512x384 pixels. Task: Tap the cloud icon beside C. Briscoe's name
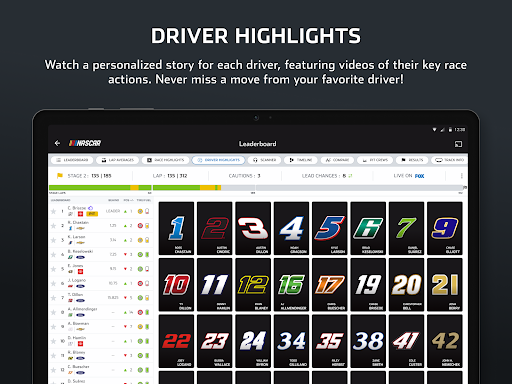click(90, 208)
